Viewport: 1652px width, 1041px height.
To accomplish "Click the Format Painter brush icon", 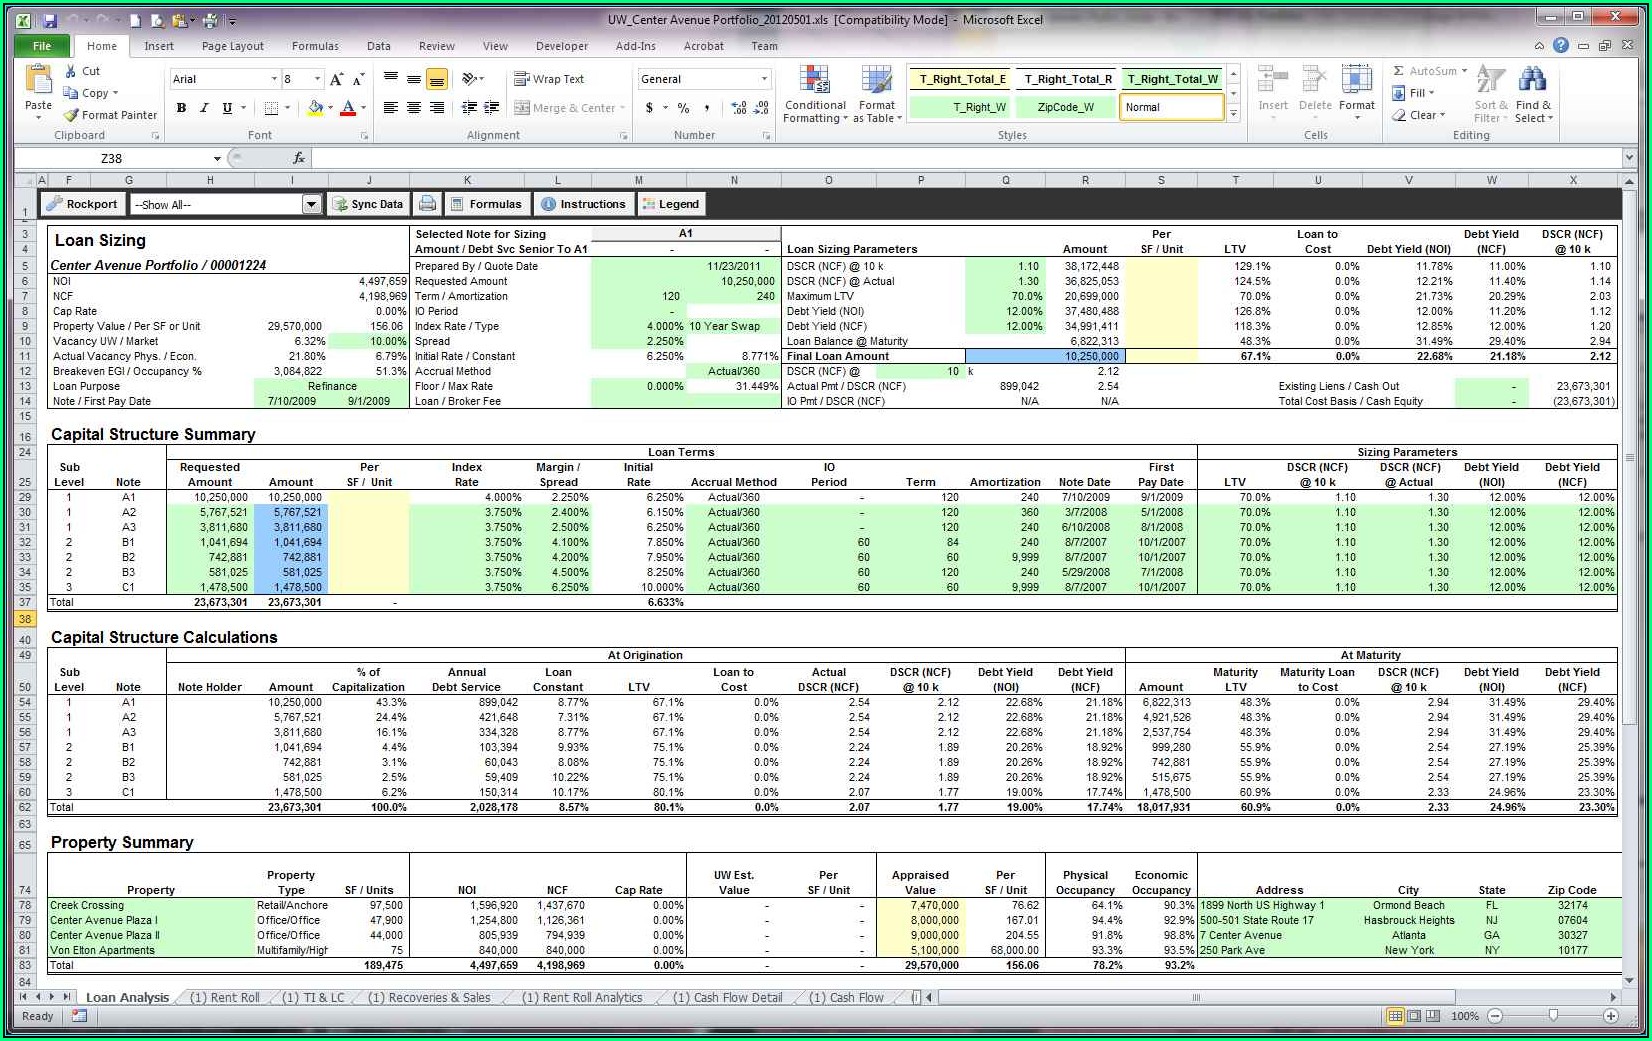I will coord(71,115).
